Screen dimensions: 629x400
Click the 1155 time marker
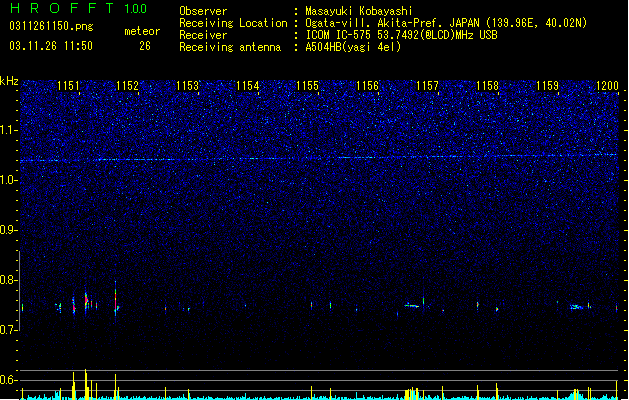[307, 86]
